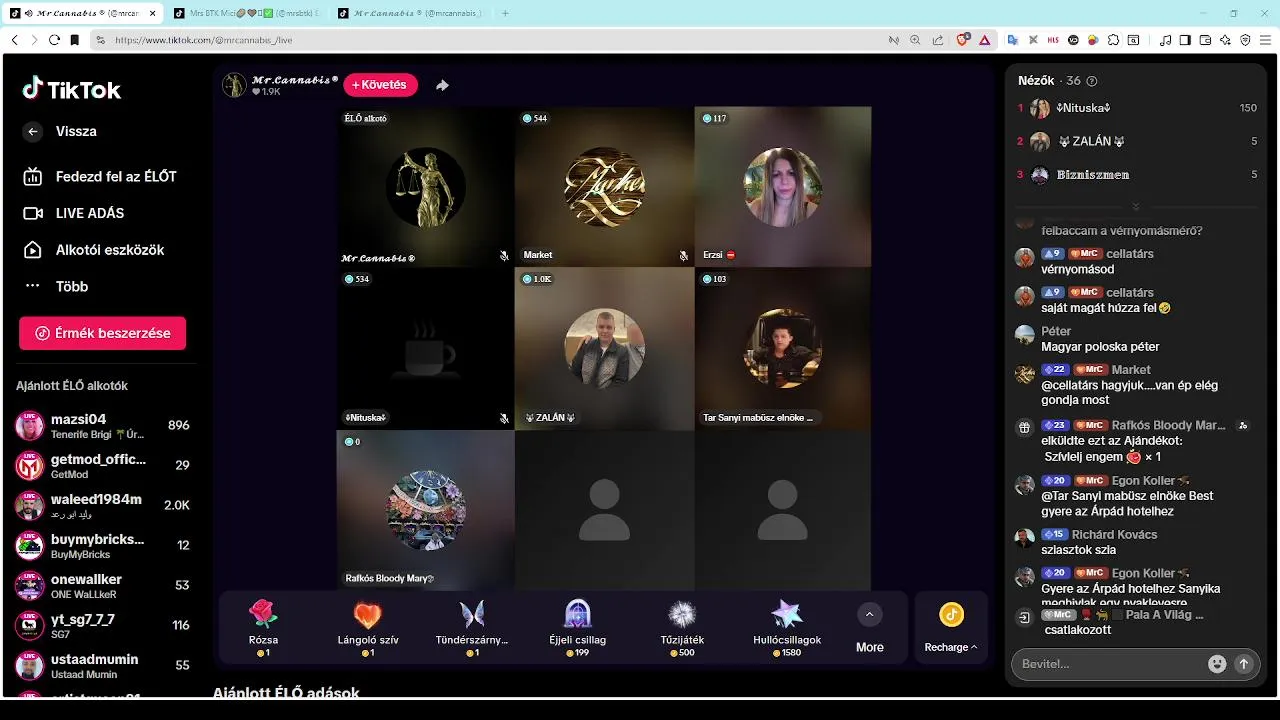Toggle the browser sidebar panel
Viewport: 1280px width, 720px height.
tap(1185, 40)
